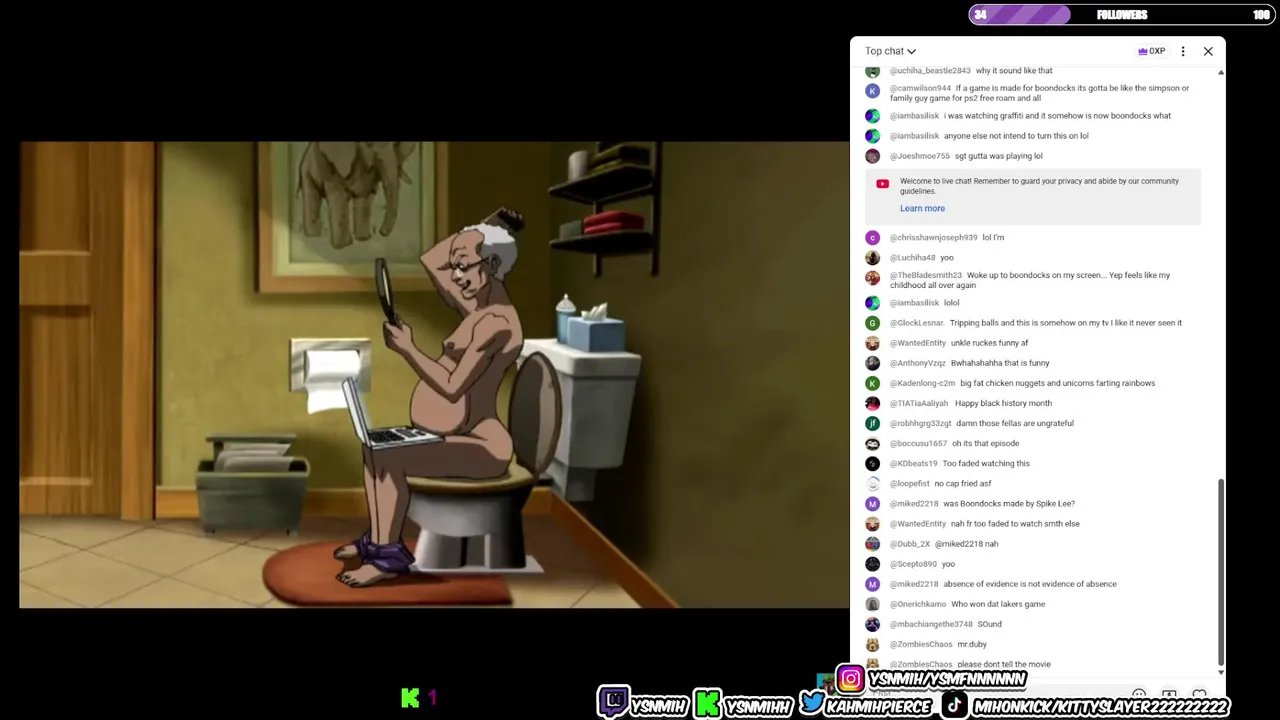Click 'i was watching graffiti' message
The width and height of the screenshot is (1280, 720).
click(1057, 116)
